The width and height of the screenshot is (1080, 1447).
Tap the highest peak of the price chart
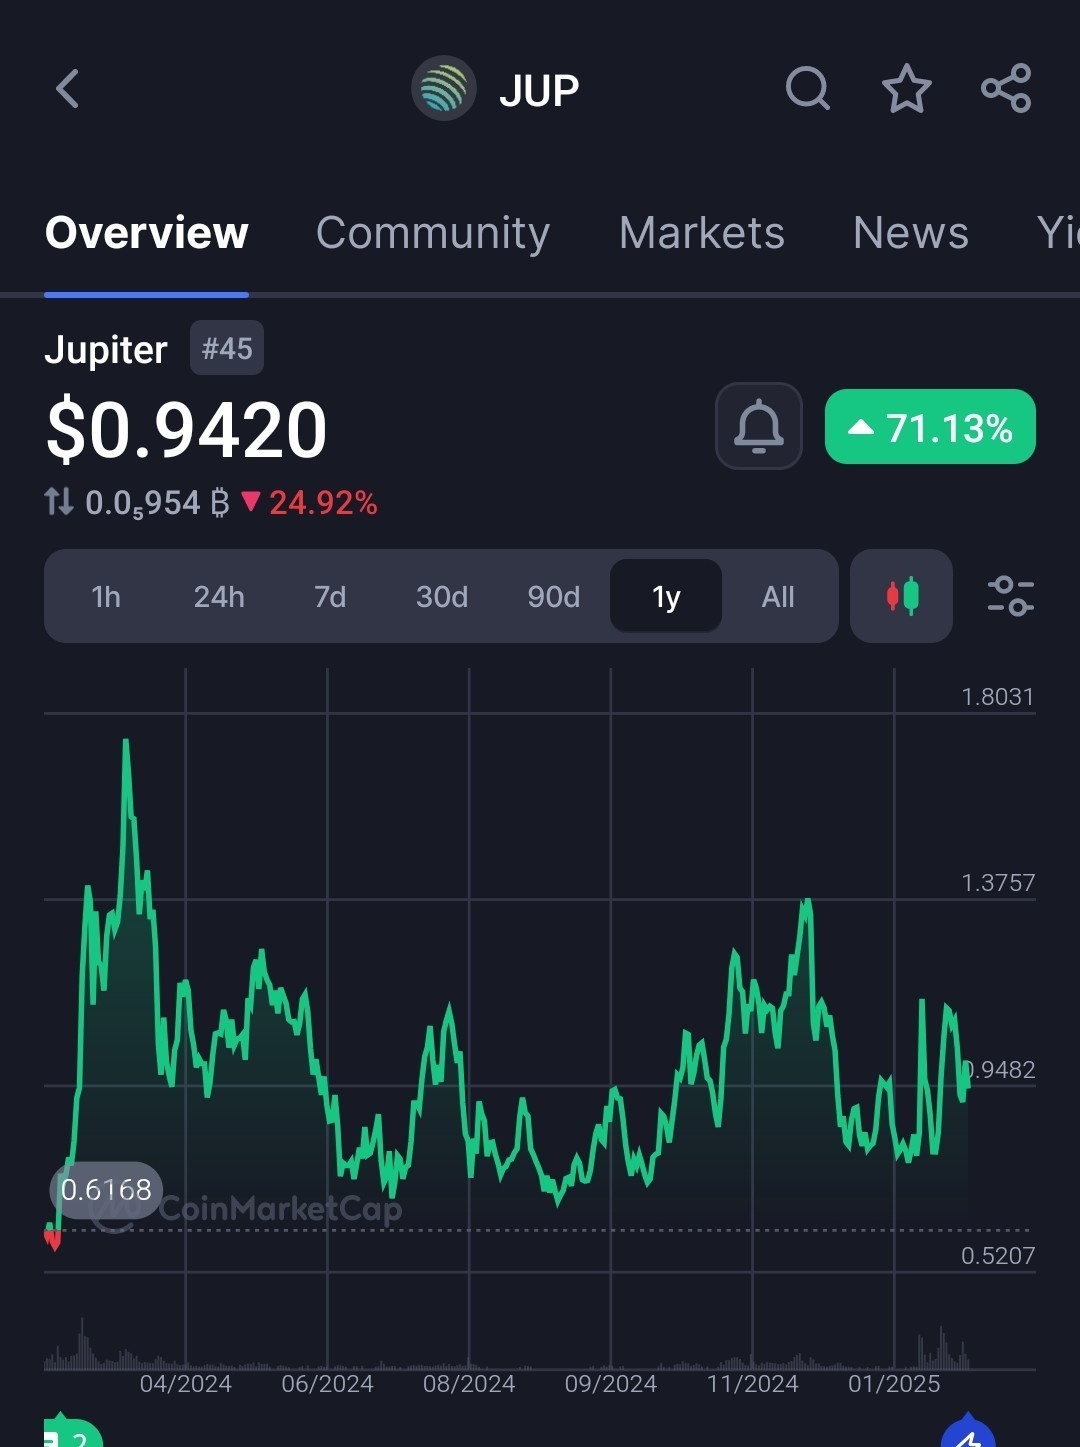click(x=126, y=742)
